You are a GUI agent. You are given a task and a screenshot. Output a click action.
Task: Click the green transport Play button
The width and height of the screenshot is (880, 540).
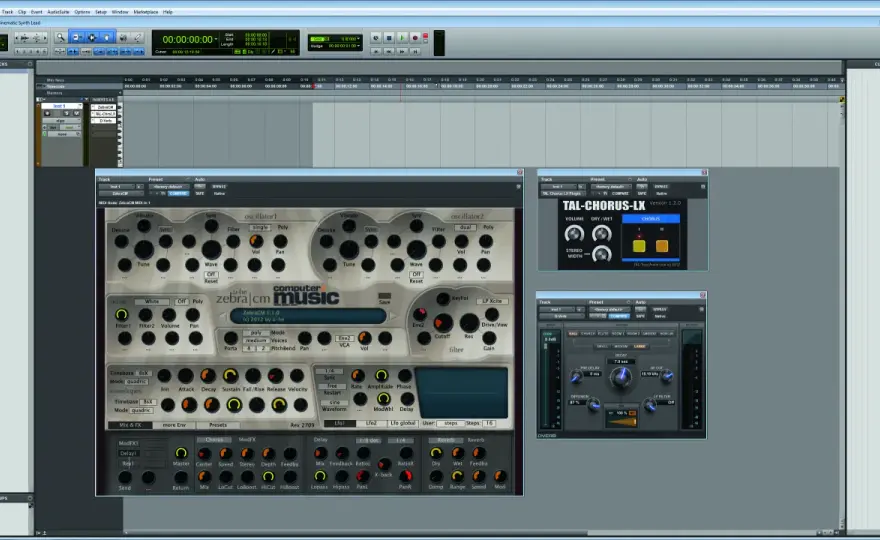402,38
